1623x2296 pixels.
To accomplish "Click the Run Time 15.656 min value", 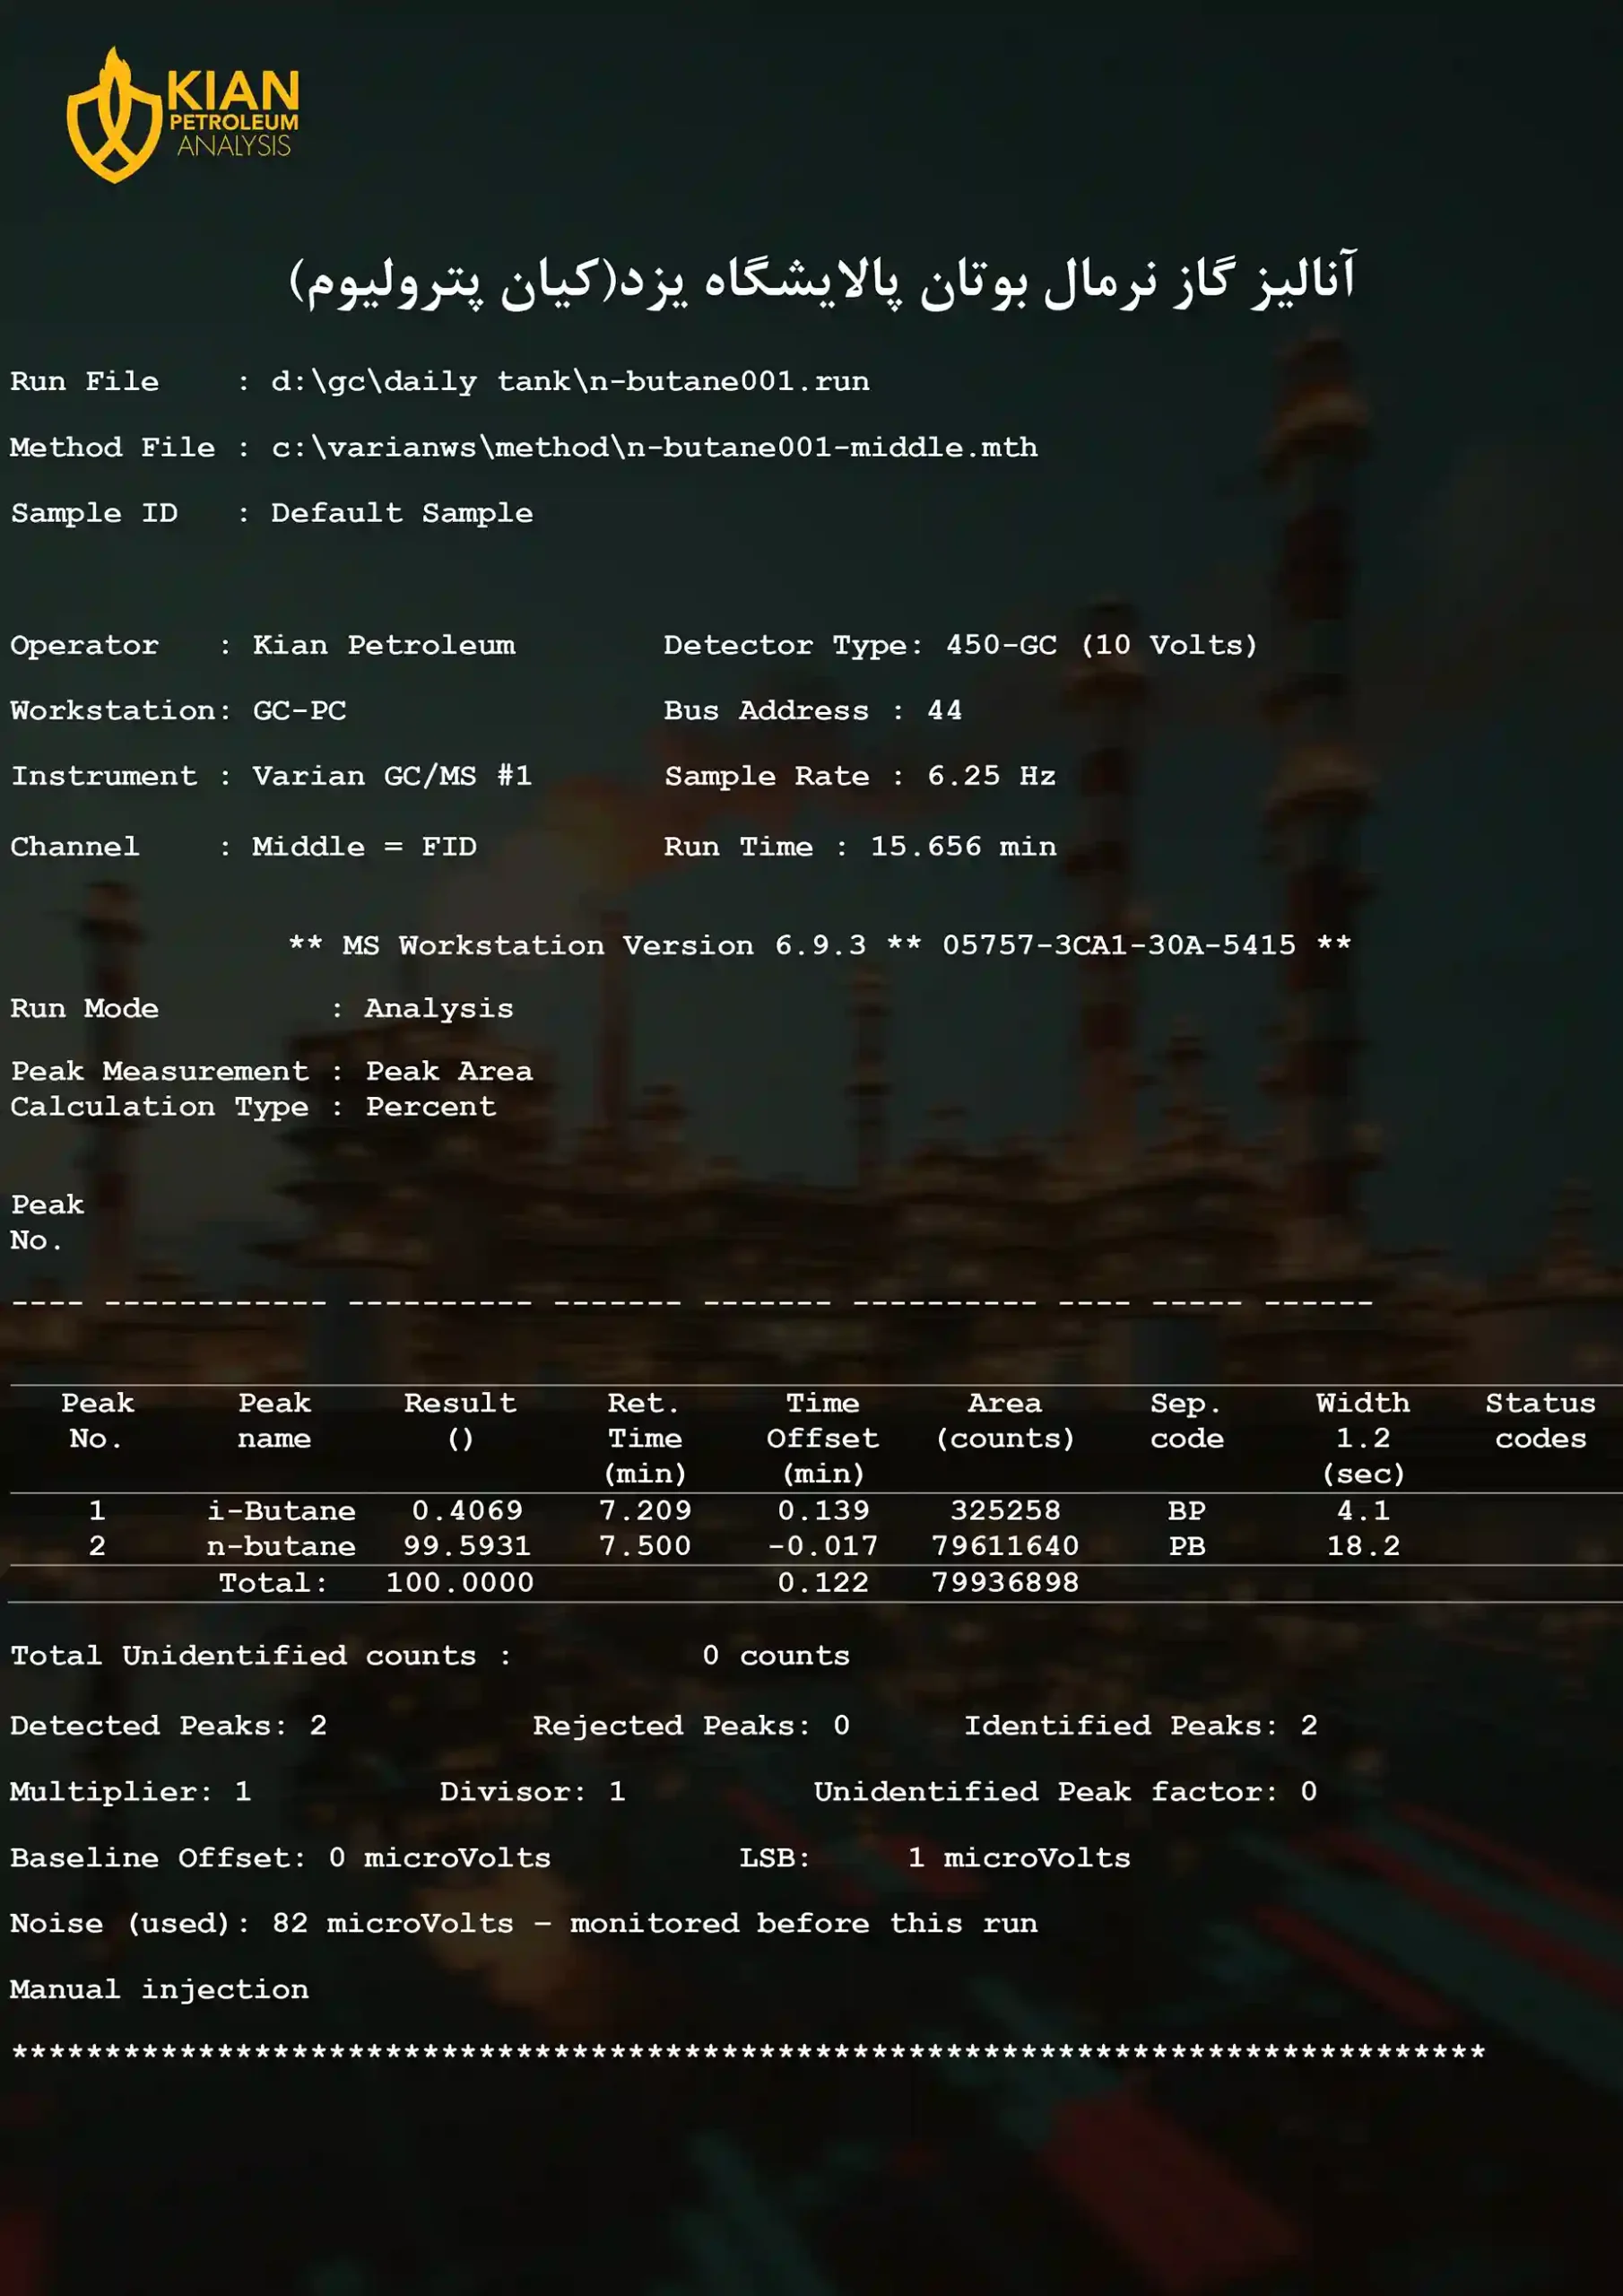I will [x=962, y=847].
